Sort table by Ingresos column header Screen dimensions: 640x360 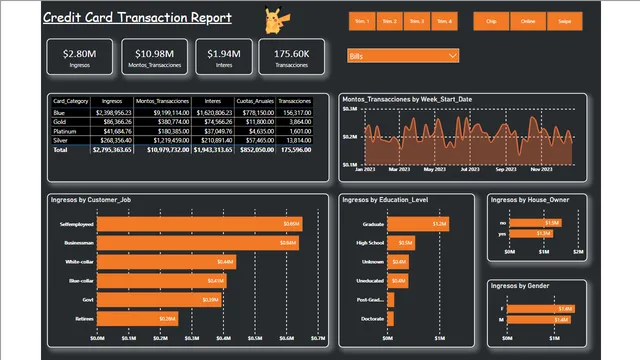pos(112,101)
